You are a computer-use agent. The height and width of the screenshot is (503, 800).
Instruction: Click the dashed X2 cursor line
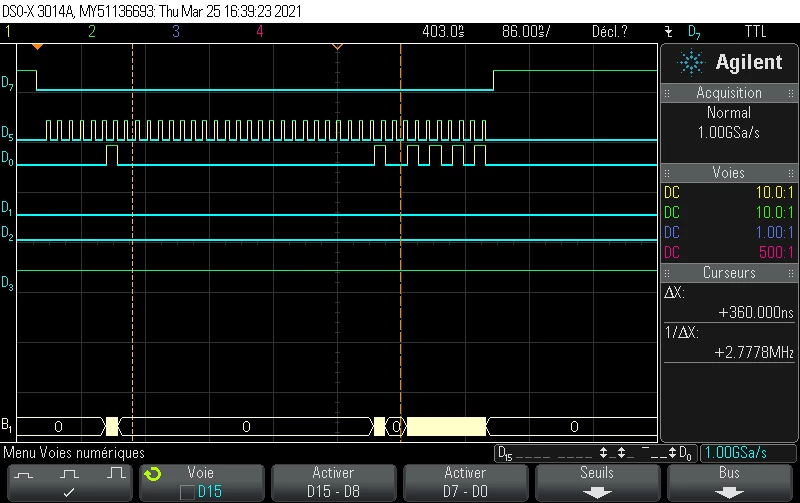(401, 242)
